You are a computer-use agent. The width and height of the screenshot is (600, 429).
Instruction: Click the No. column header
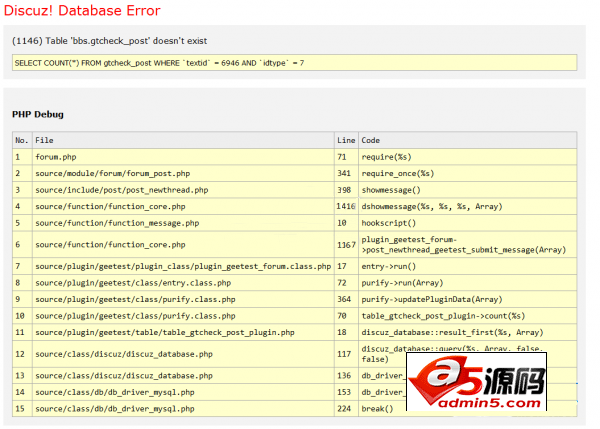pyautogui.click(x=21, y=140)
